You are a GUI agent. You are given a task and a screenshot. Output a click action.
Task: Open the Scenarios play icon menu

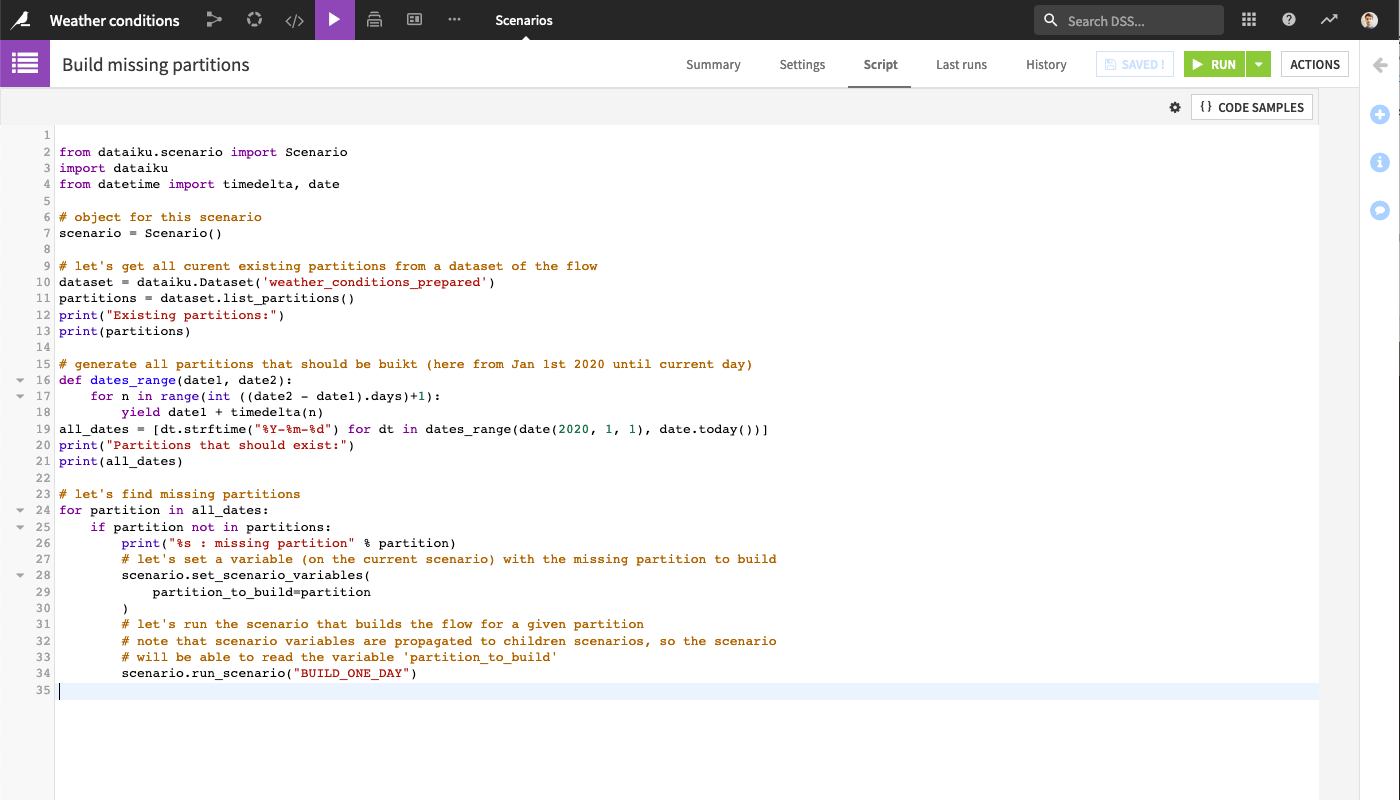[x=334, y=20]
